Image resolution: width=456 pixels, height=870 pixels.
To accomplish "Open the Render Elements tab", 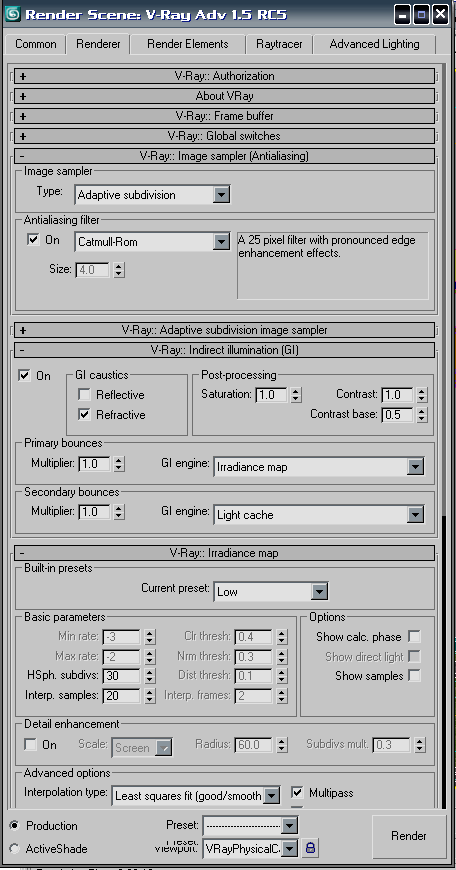I will click(188, 44).
